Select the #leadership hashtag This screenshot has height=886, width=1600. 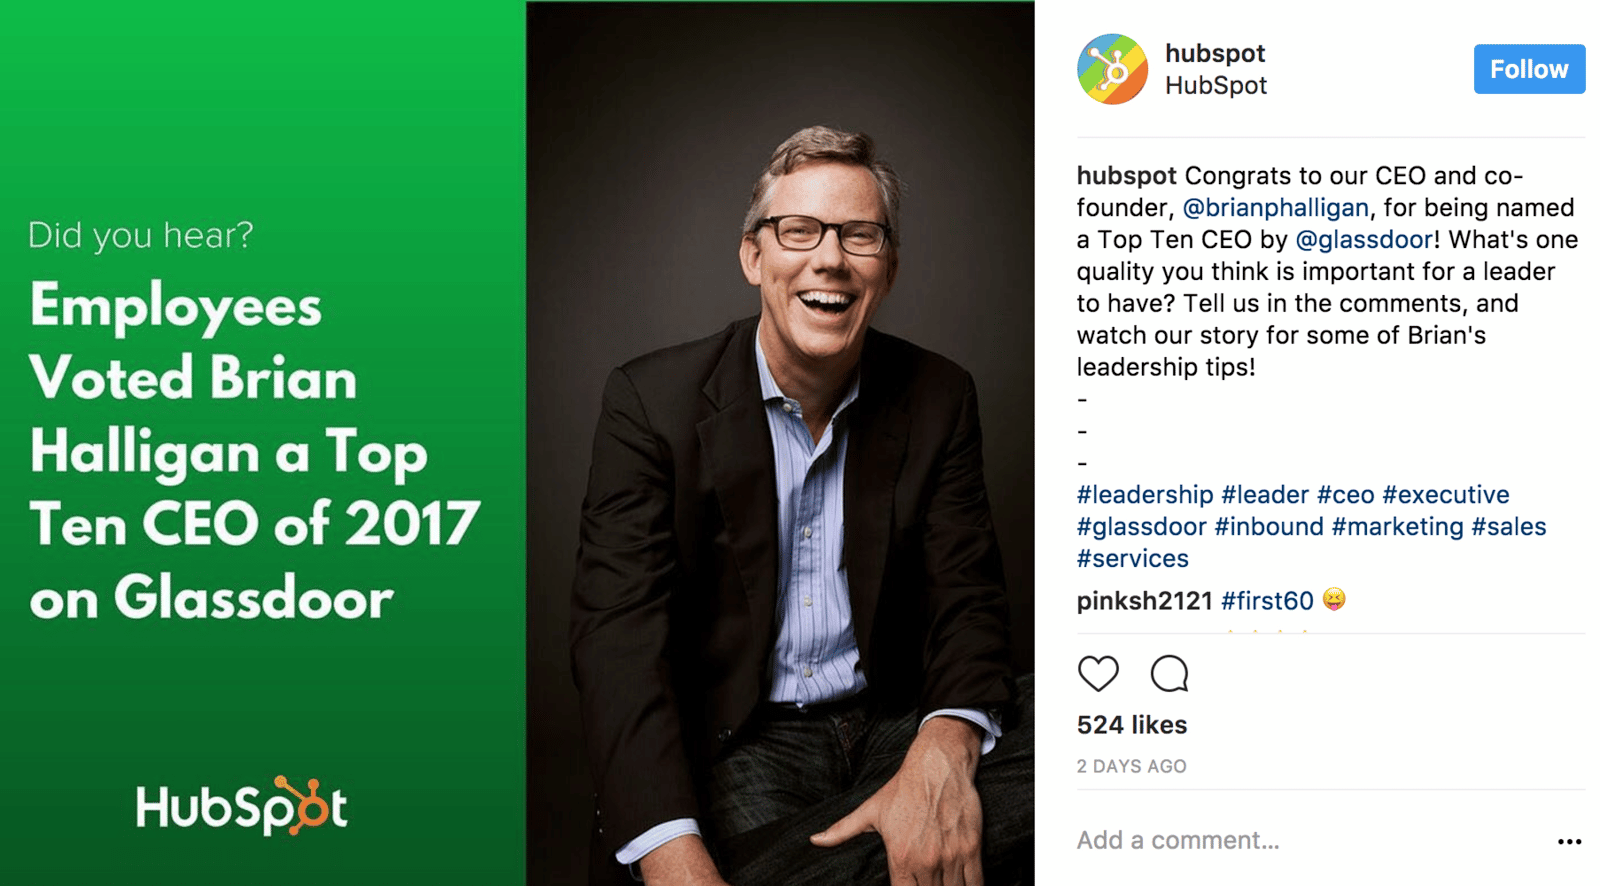tap(1145, 495)
